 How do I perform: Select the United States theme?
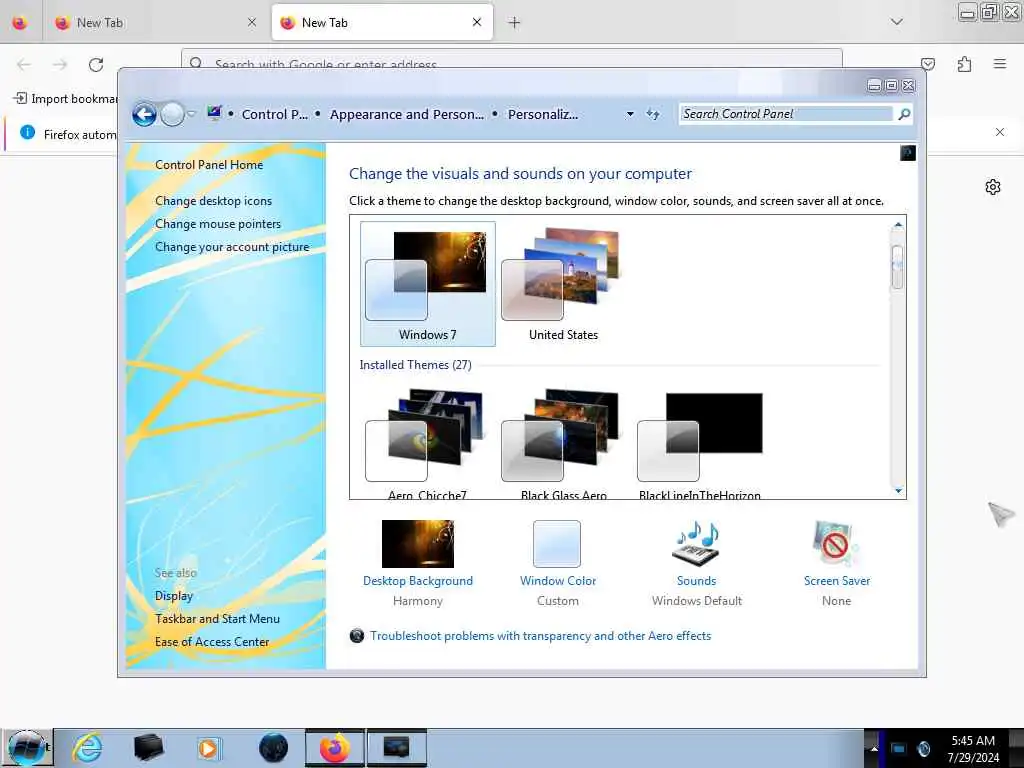tap(563, 283)
